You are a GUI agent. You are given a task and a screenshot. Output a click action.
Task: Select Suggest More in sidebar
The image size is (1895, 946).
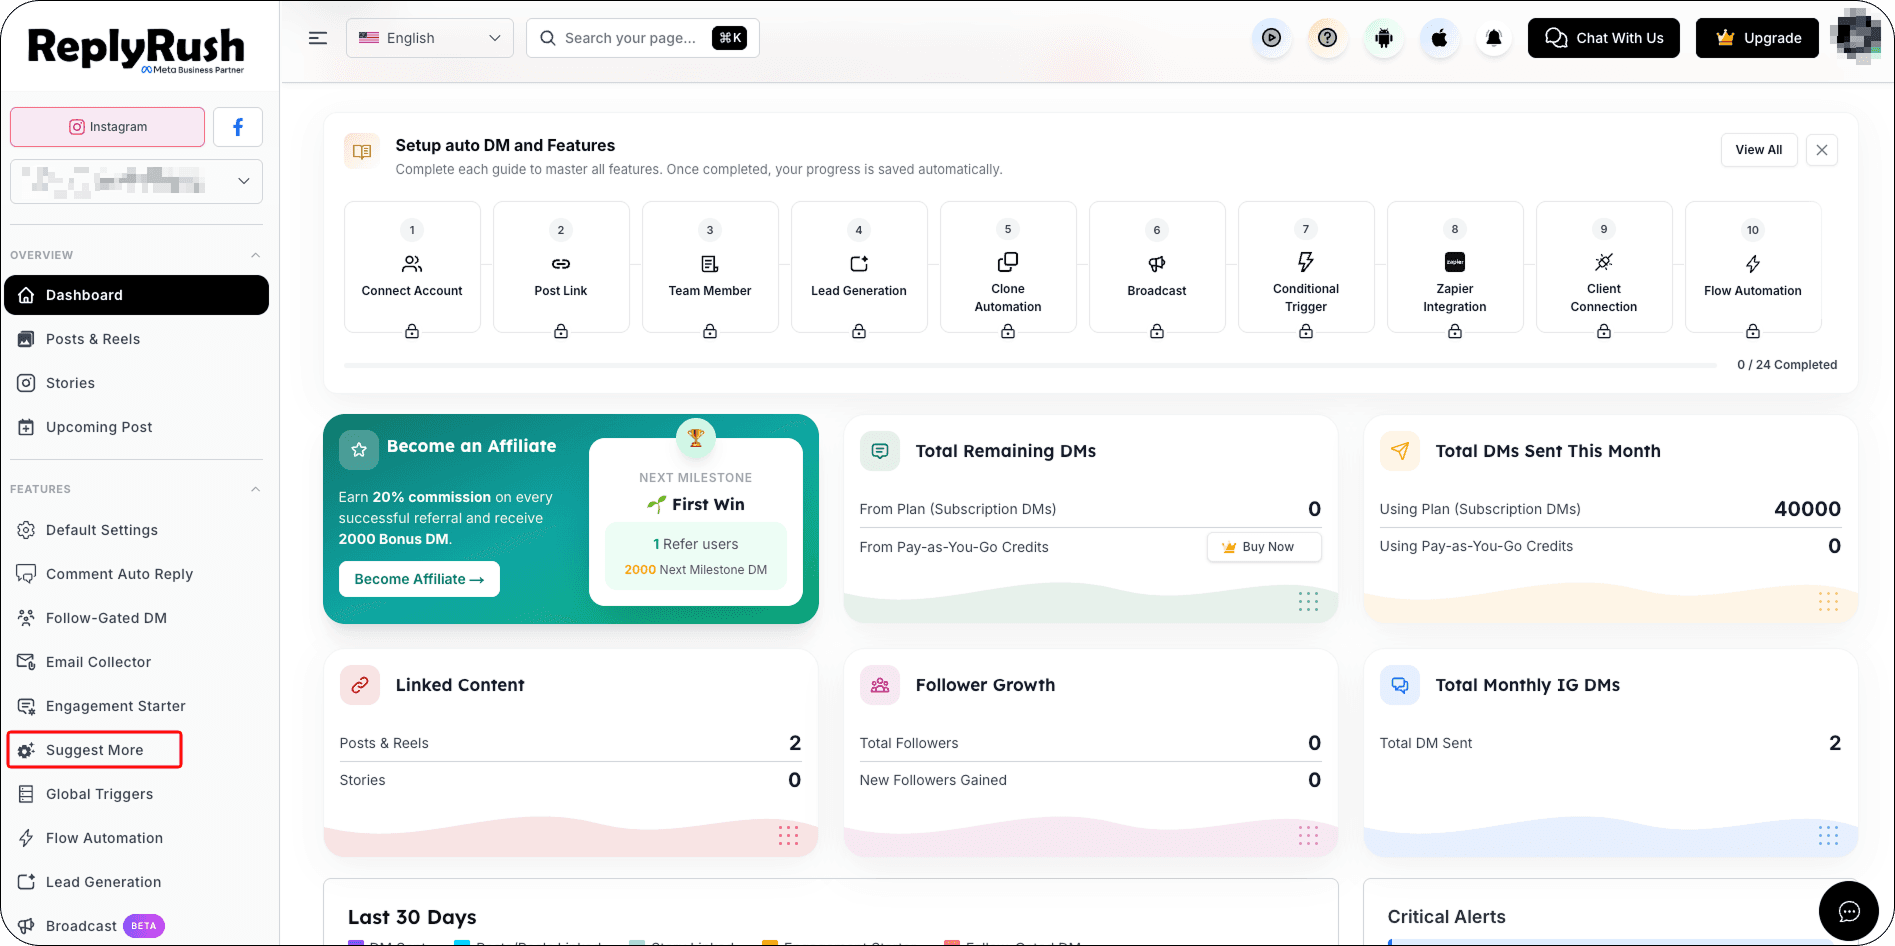tap(95, 750)
